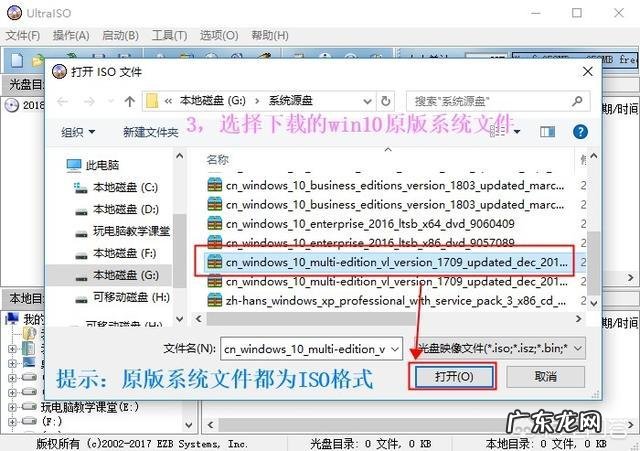Open the 操作(A) menu in UltraISO
The width and height of the screenshot is (640, 451).
(71, 36)
